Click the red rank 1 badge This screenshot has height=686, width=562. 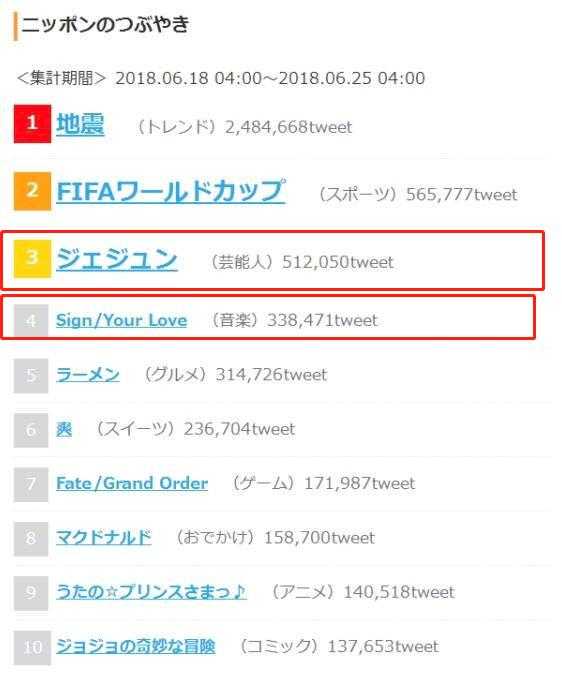coord(32,124)
